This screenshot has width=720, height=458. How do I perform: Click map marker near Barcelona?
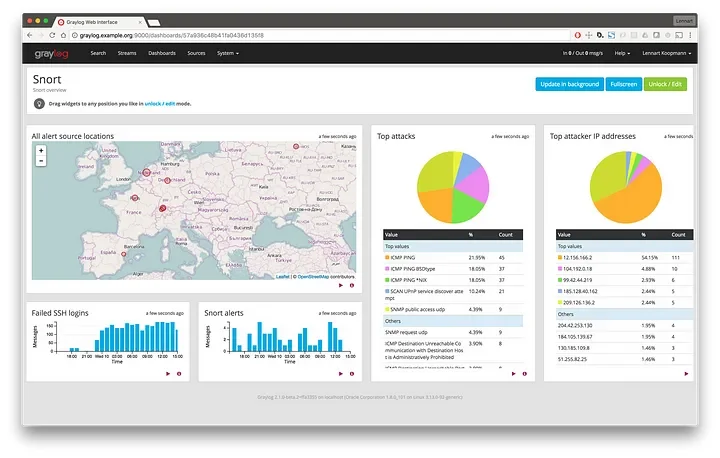point(124,254)
